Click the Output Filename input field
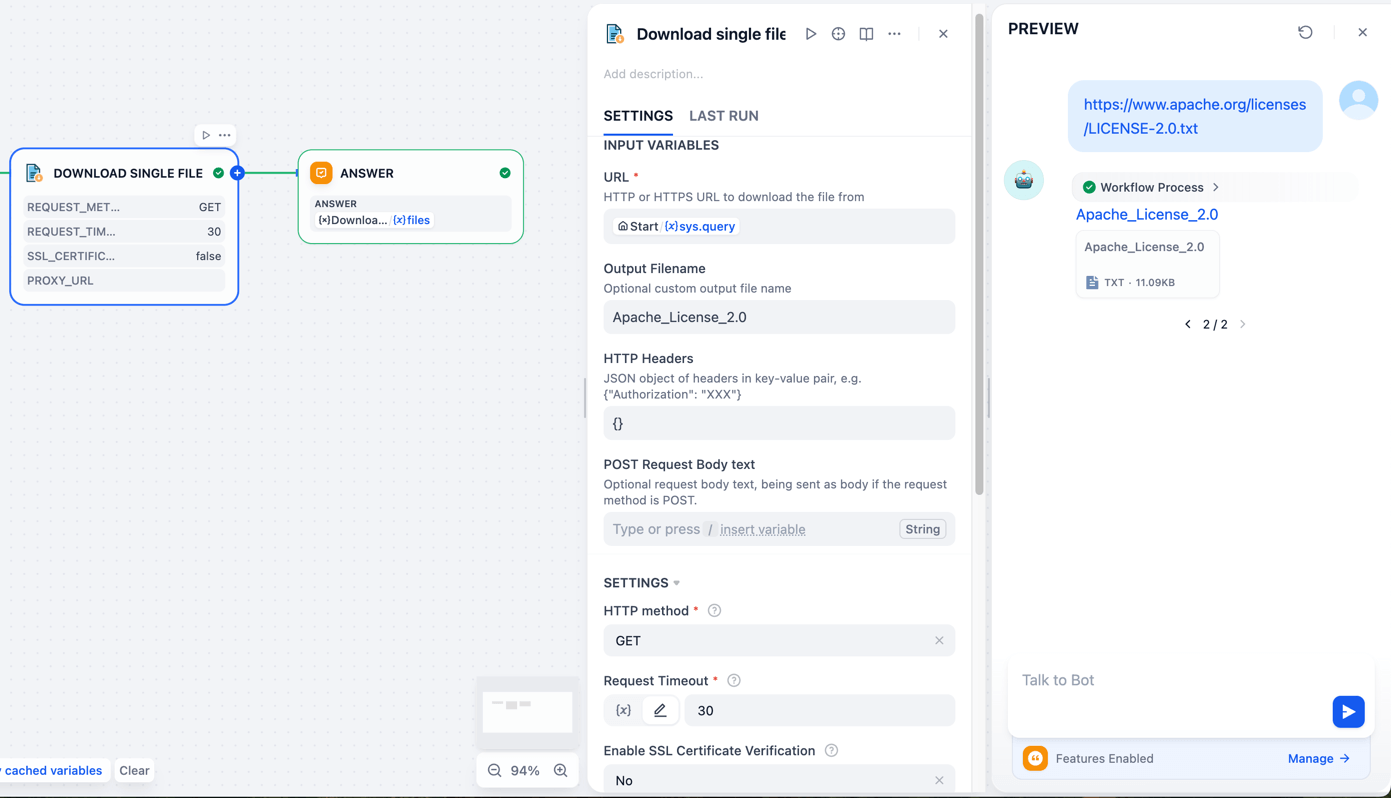1391x798 pixels. point(779,318)
